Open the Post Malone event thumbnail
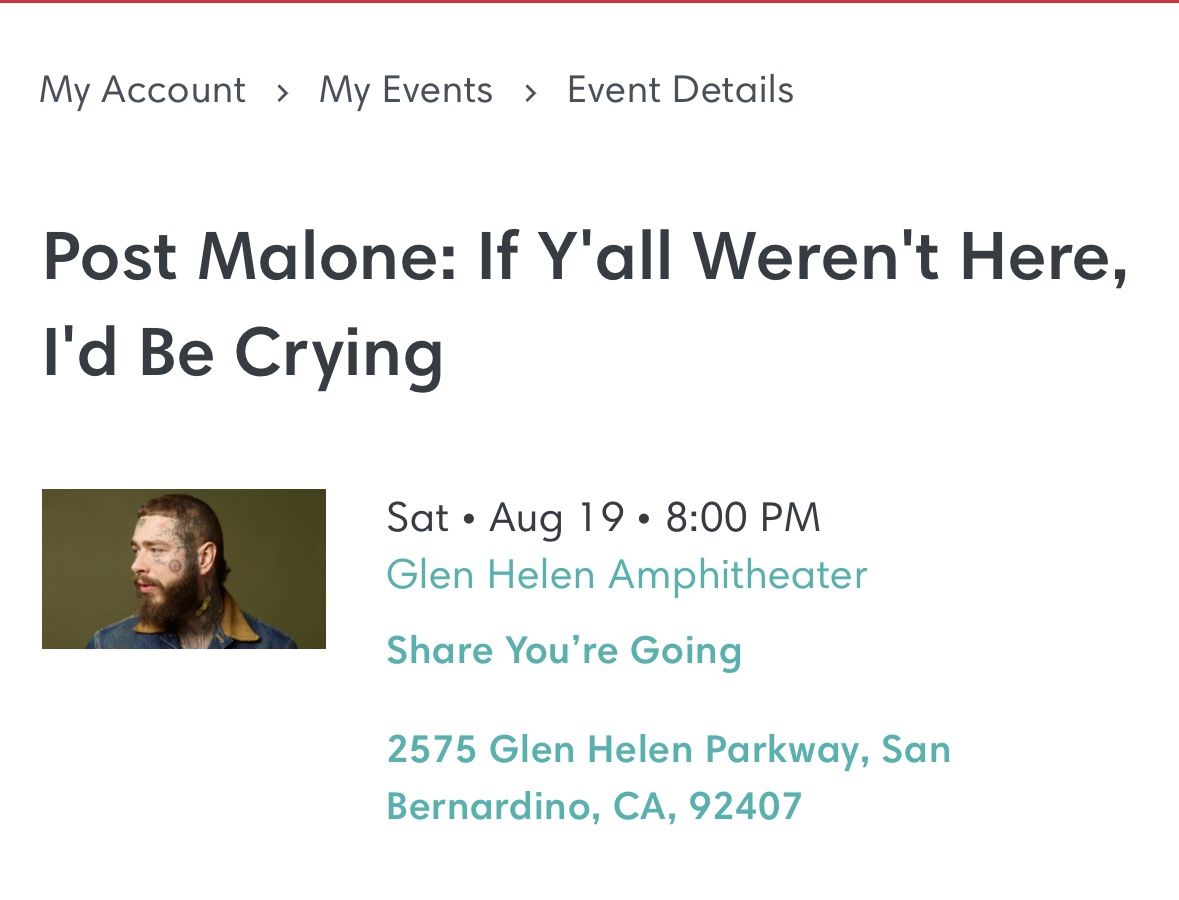The image size is (1179, 900). tap(184, 568)
